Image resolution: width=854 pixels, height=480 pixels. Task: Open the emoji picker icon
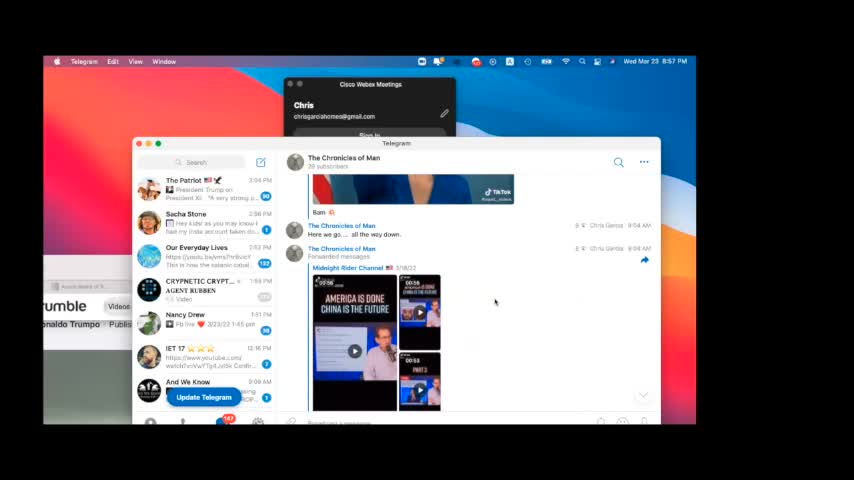pos(623,422)
